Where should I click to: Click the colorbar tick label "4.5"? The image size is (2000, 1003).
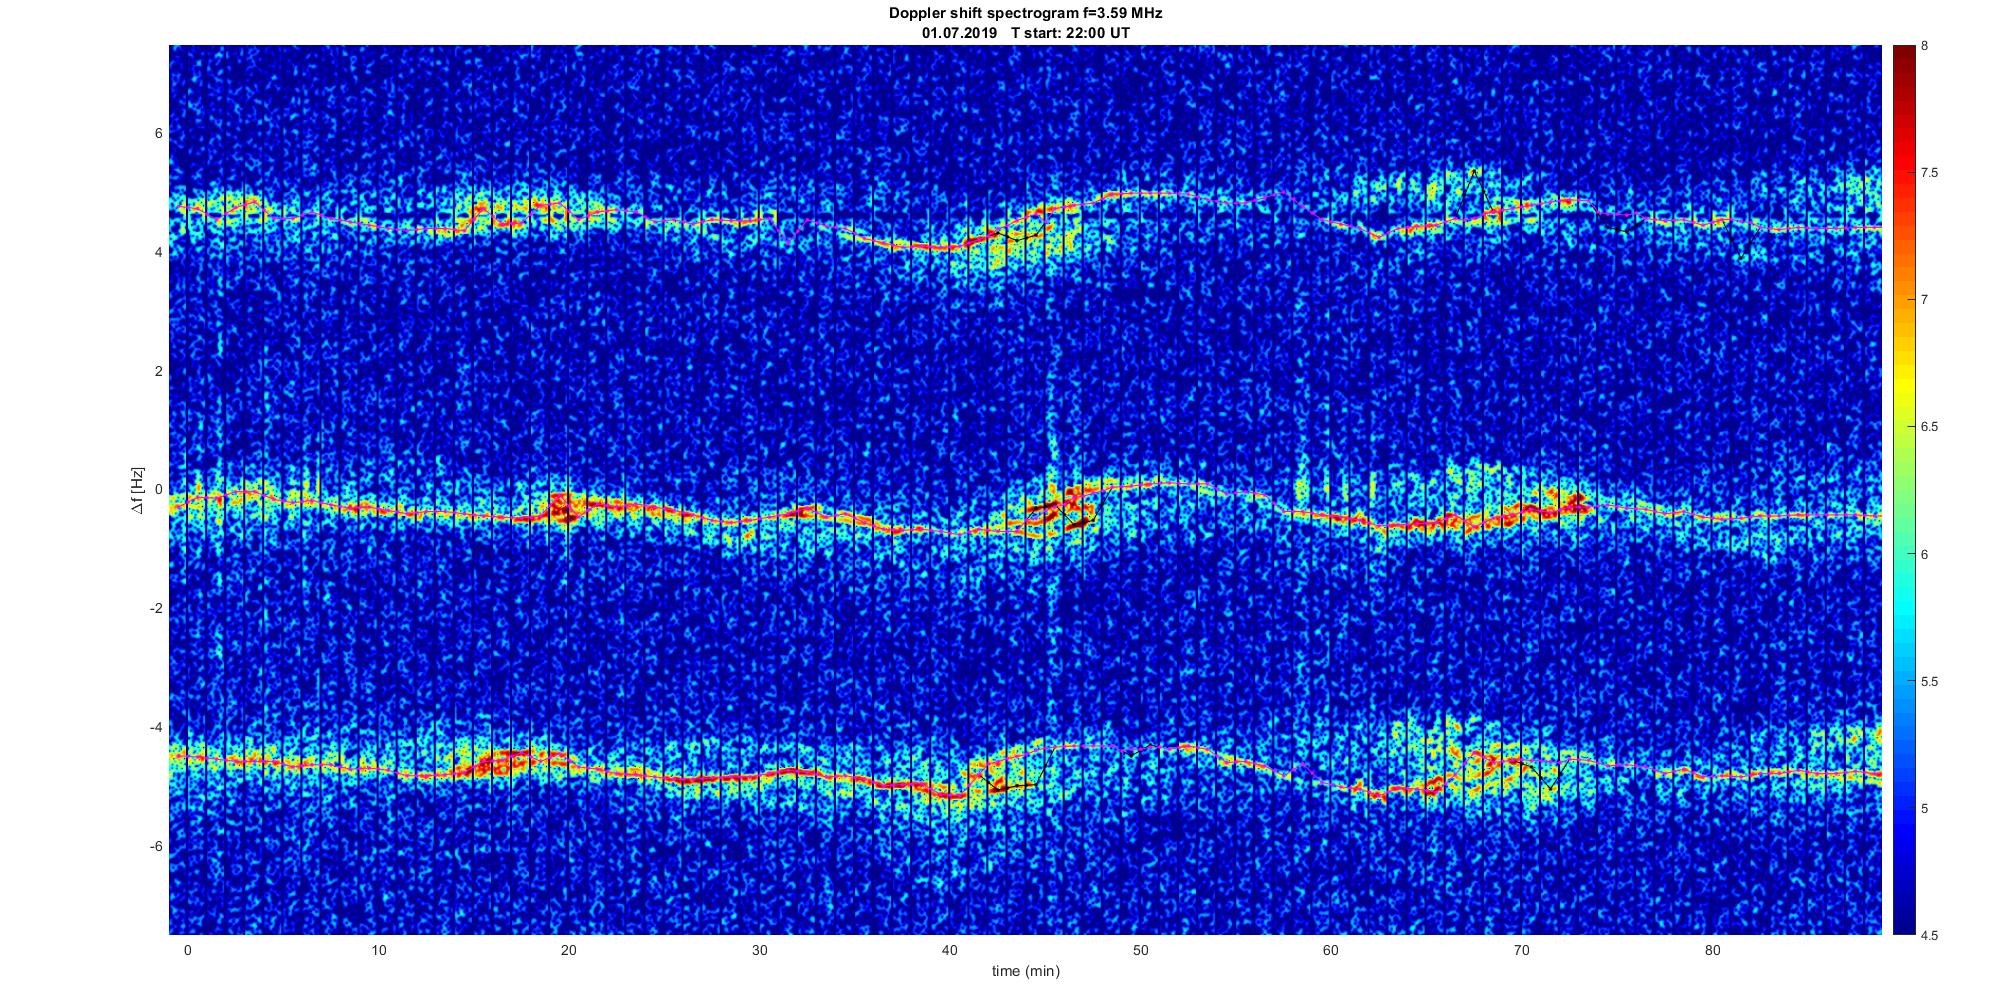coord(1929,936)
